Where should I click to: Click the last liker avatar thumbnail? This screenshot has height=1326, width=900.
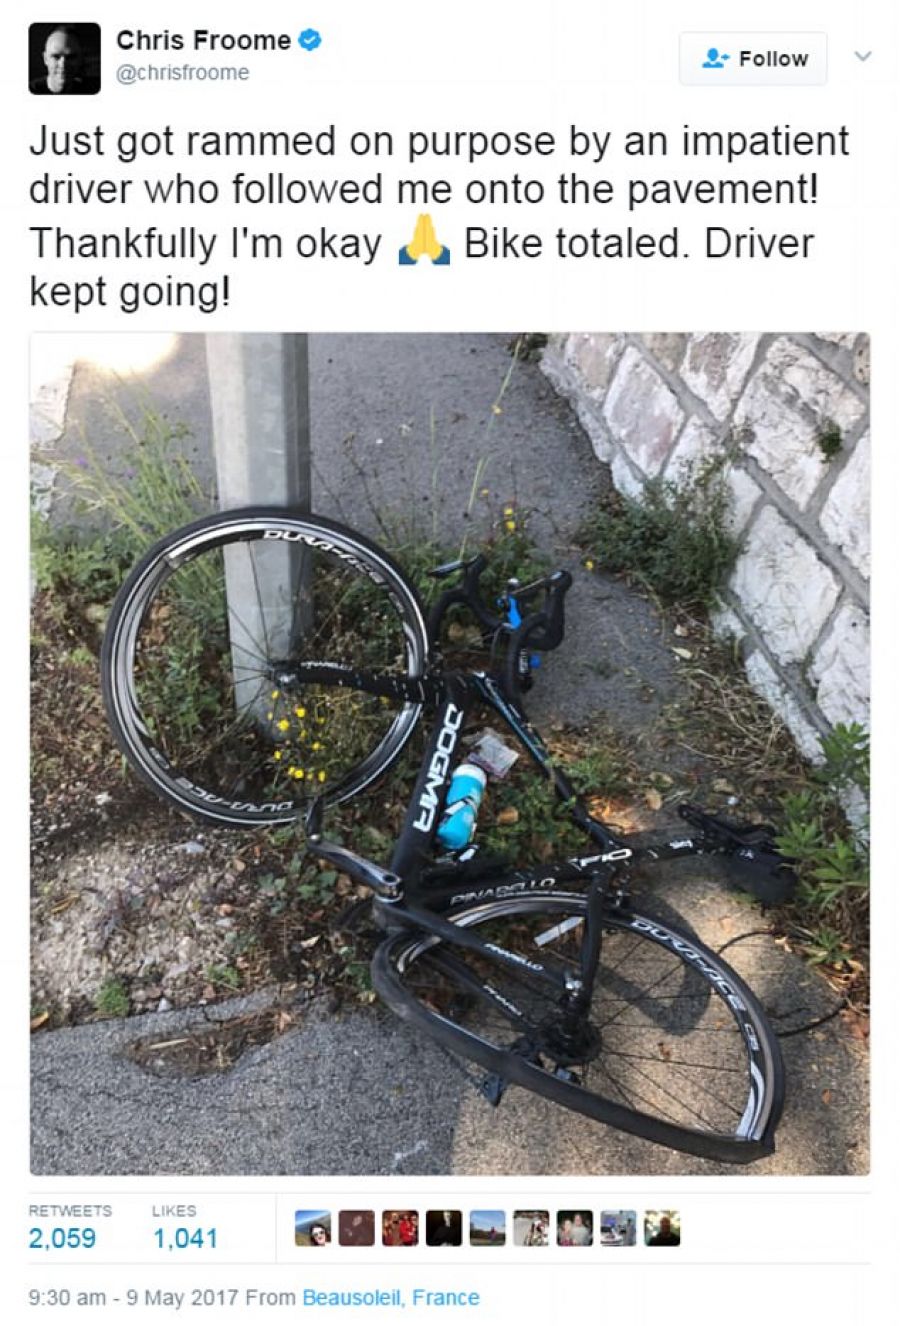coord(662,1228)
